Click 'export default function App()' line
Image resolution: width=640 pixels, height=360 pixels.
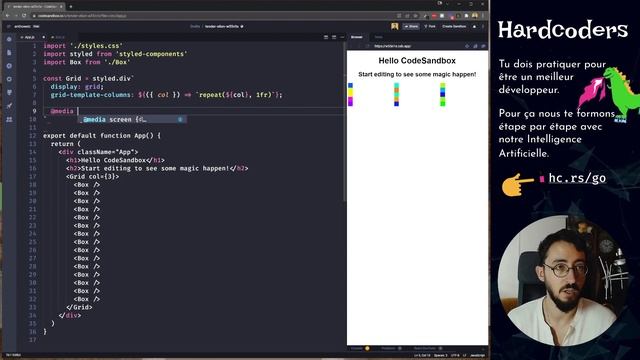(x=102, y=136)
